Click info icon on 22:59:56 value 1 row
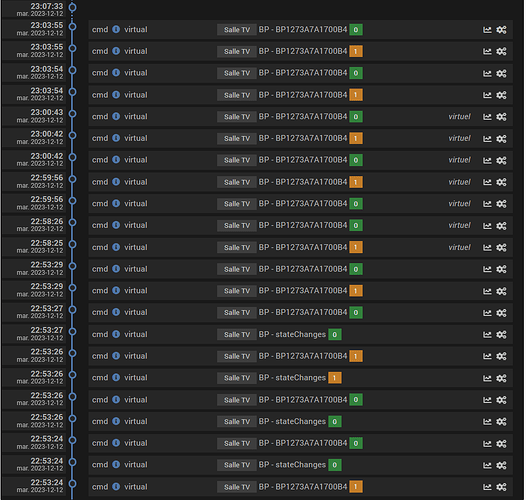 tap(116, 182)
